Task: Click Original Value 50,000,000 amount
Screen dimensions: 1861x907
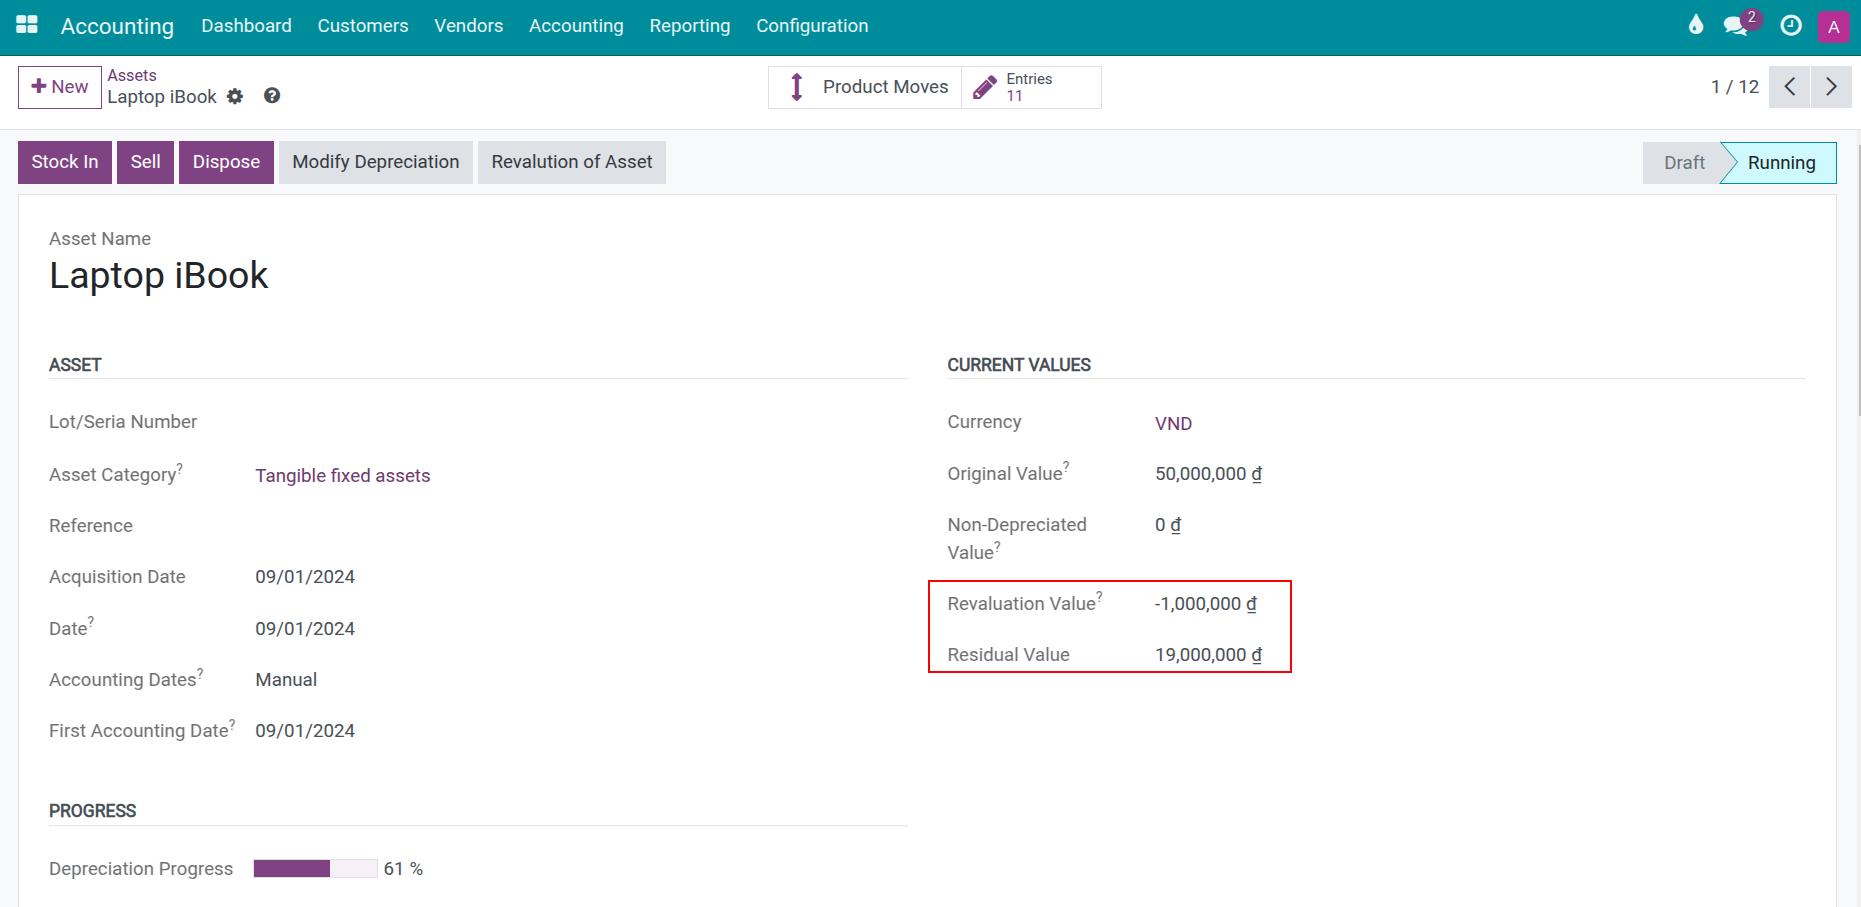Action: [1208, 474]
